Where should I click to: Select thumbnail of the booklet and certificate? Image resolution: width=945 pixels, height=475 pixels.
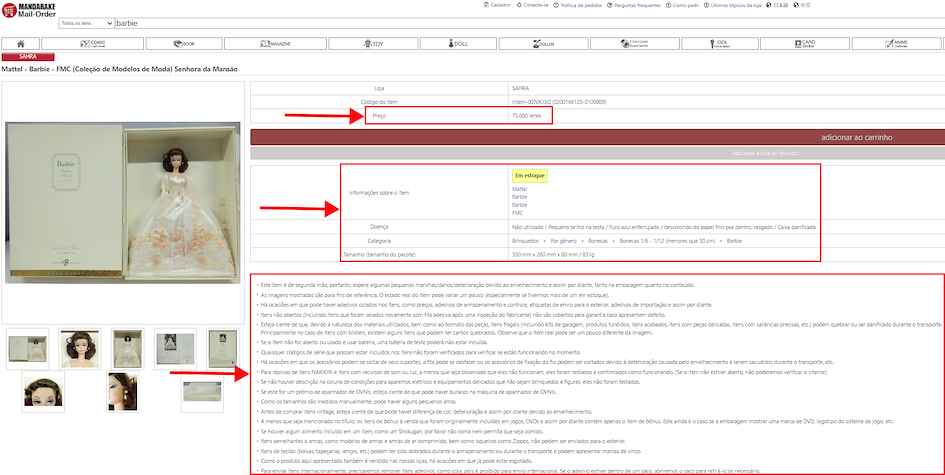point(175,348)
